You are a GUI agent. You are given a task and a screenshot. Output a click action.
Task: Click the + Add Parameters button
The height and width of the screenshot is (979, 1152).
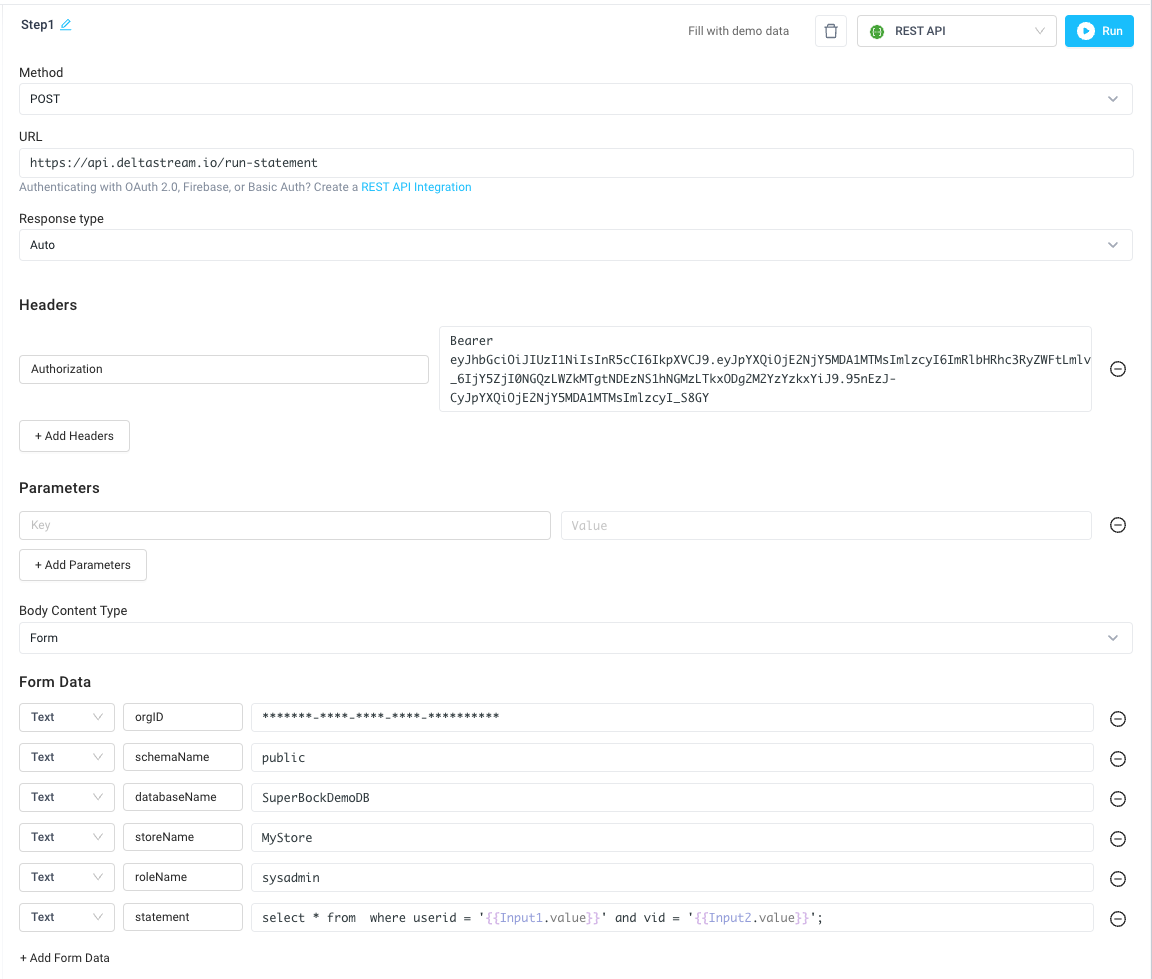coord(83,565)
